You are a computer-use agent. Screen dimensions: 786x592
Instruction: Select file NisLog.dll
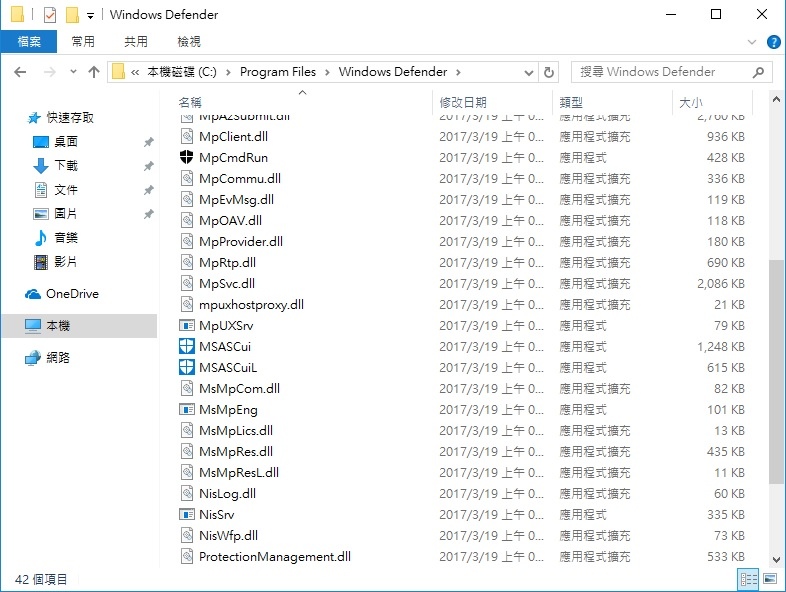[227, 494]
